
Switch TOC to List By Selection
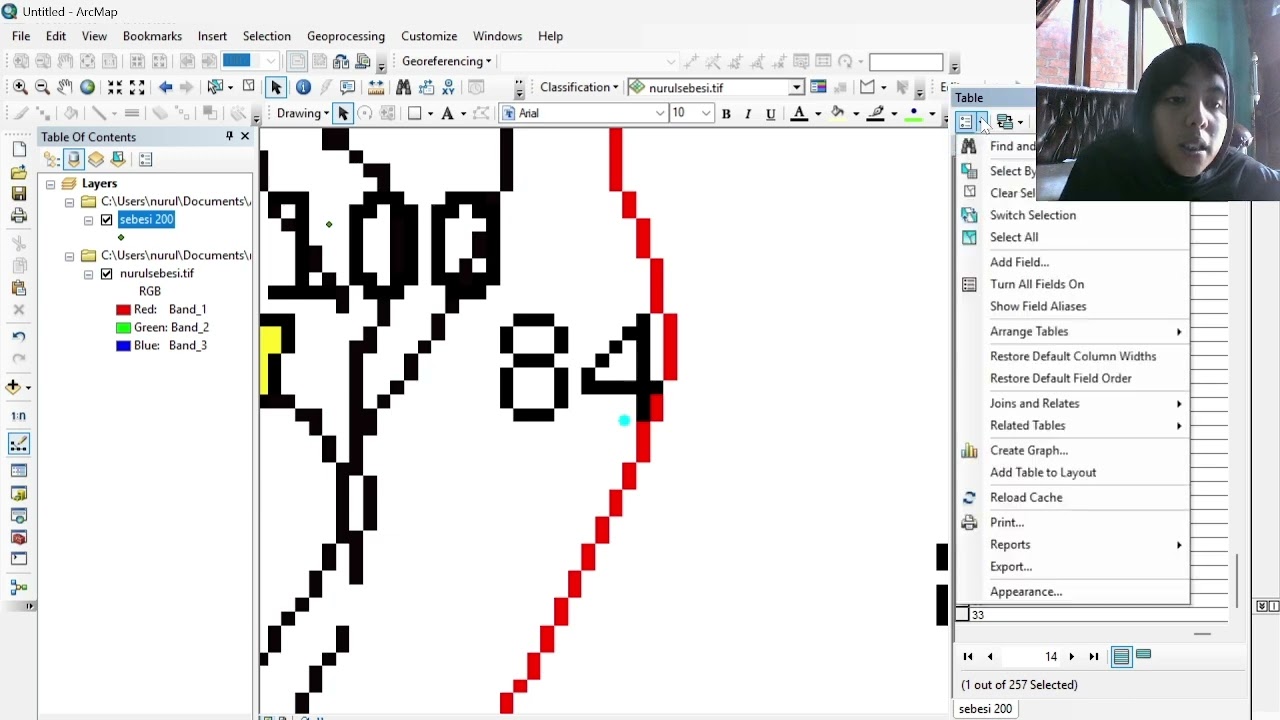click(x=118, y=159)
